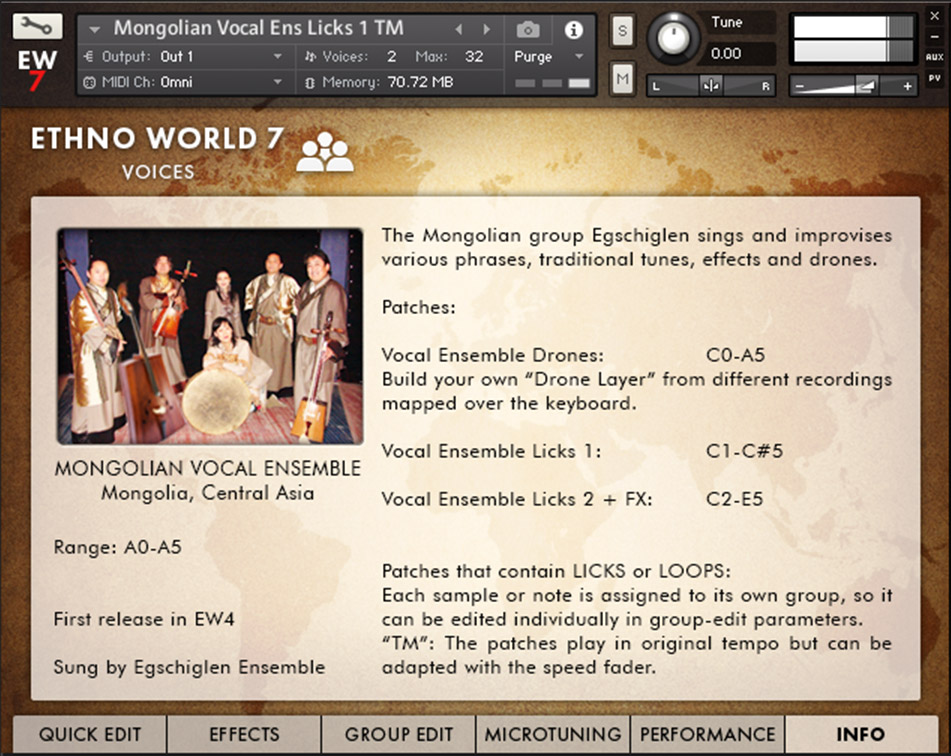
Task: Click the 'C0-A5' range text
Action: [x=736, y=355]
